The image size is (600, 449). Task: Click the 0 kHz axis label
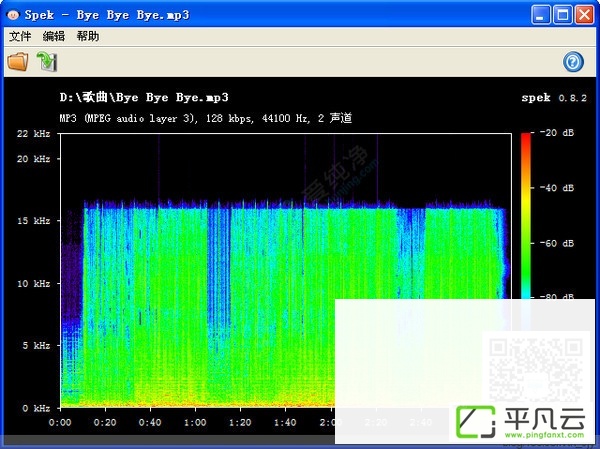pos(36,408)
